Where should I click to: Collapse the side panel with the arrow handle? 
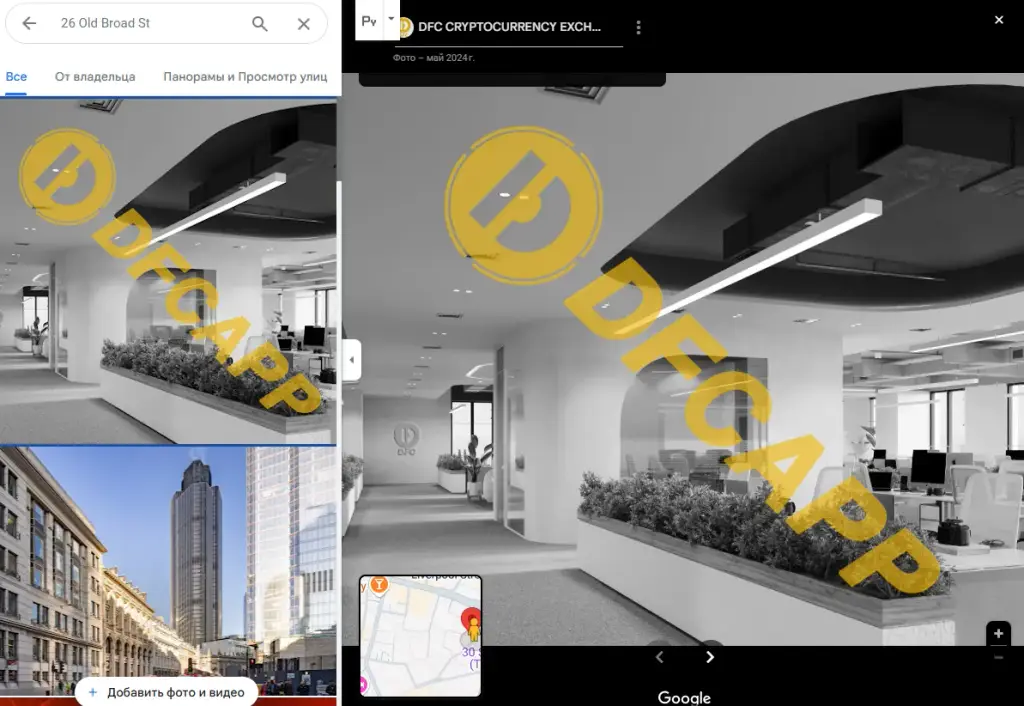coord(351,360)
